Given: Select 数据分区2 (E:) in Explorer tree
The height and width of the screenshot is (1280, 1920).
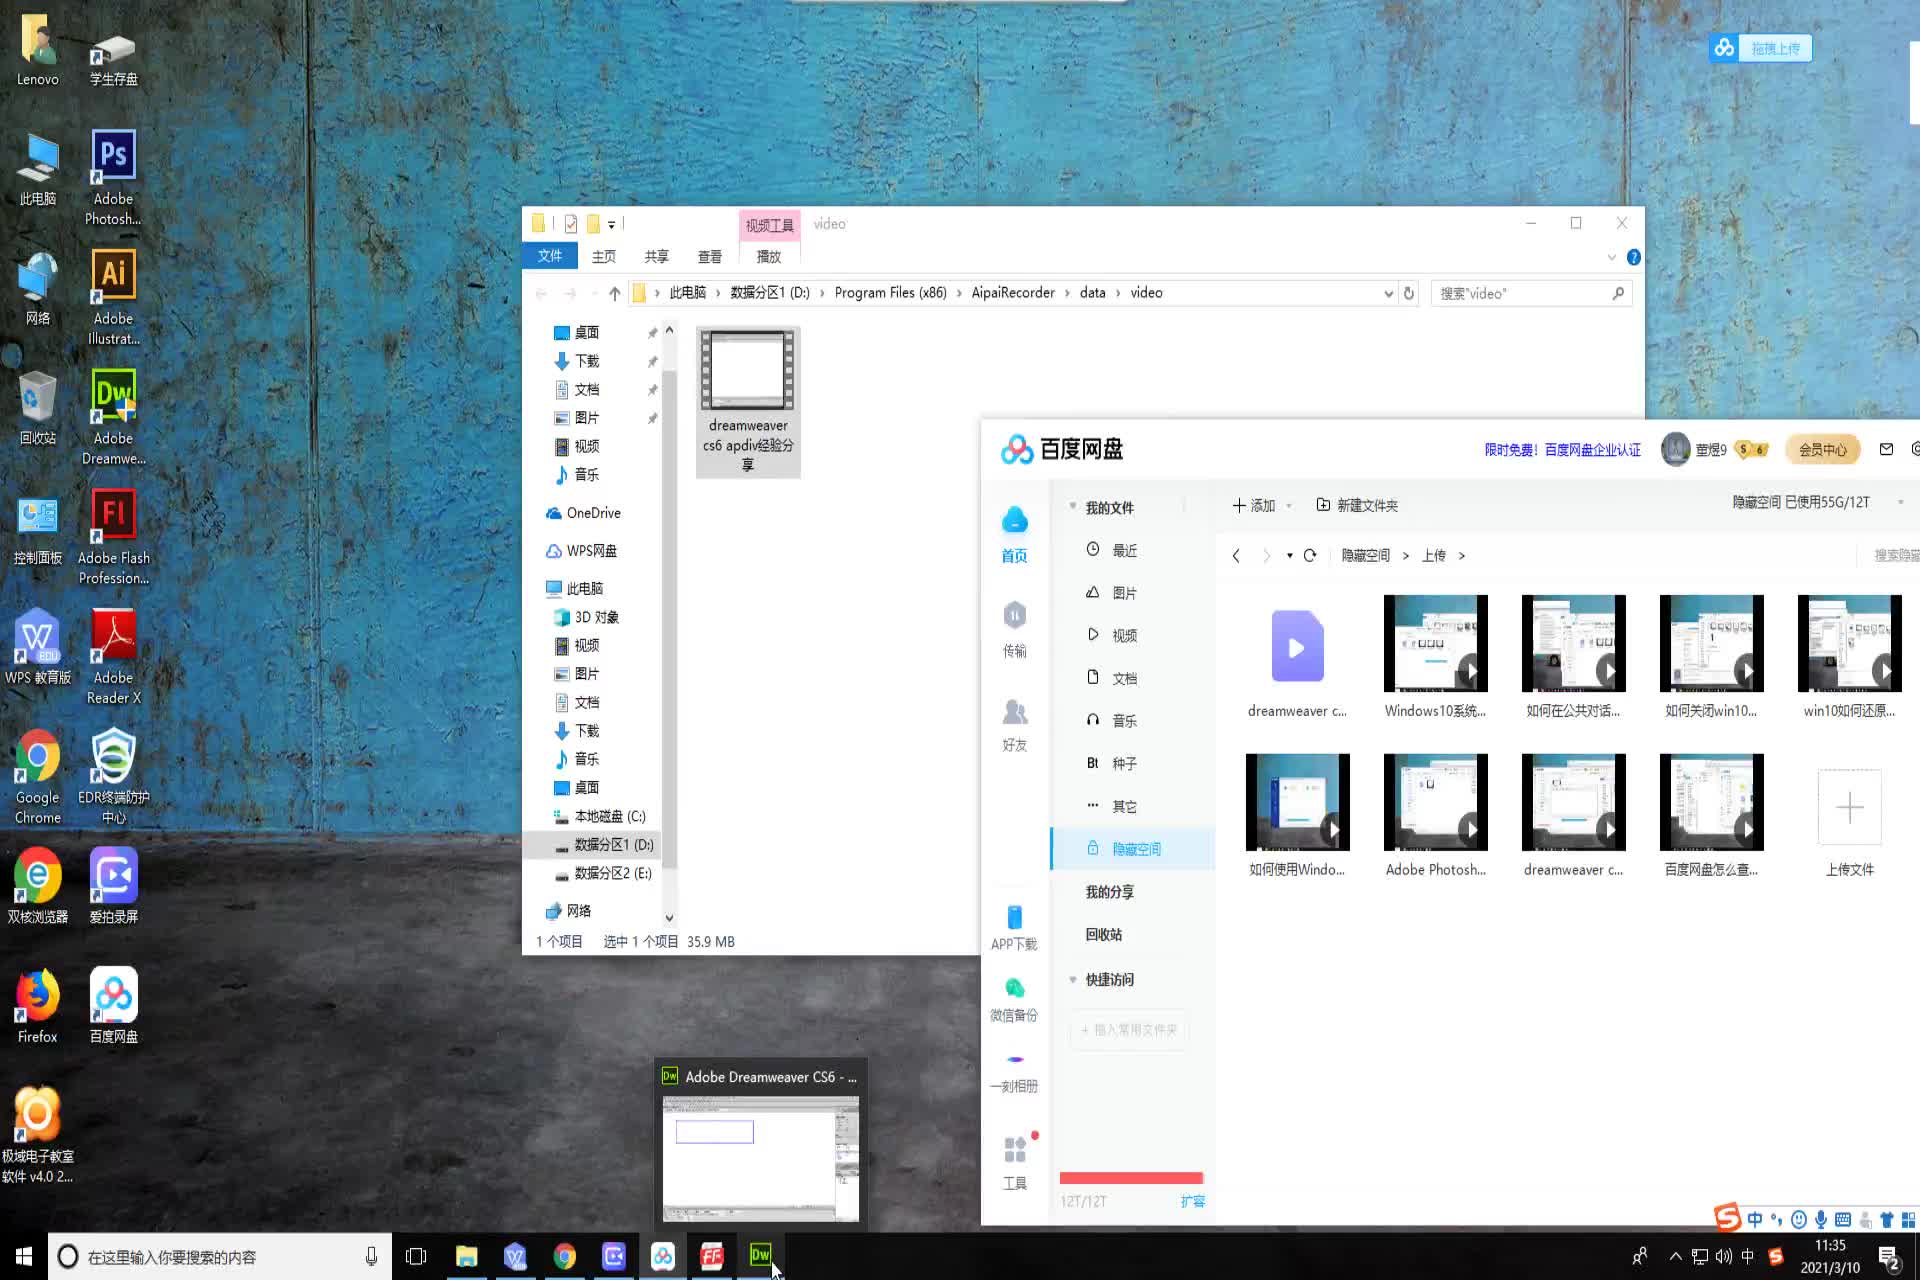Looking at the screenshot, I should [x=604, y=873].
